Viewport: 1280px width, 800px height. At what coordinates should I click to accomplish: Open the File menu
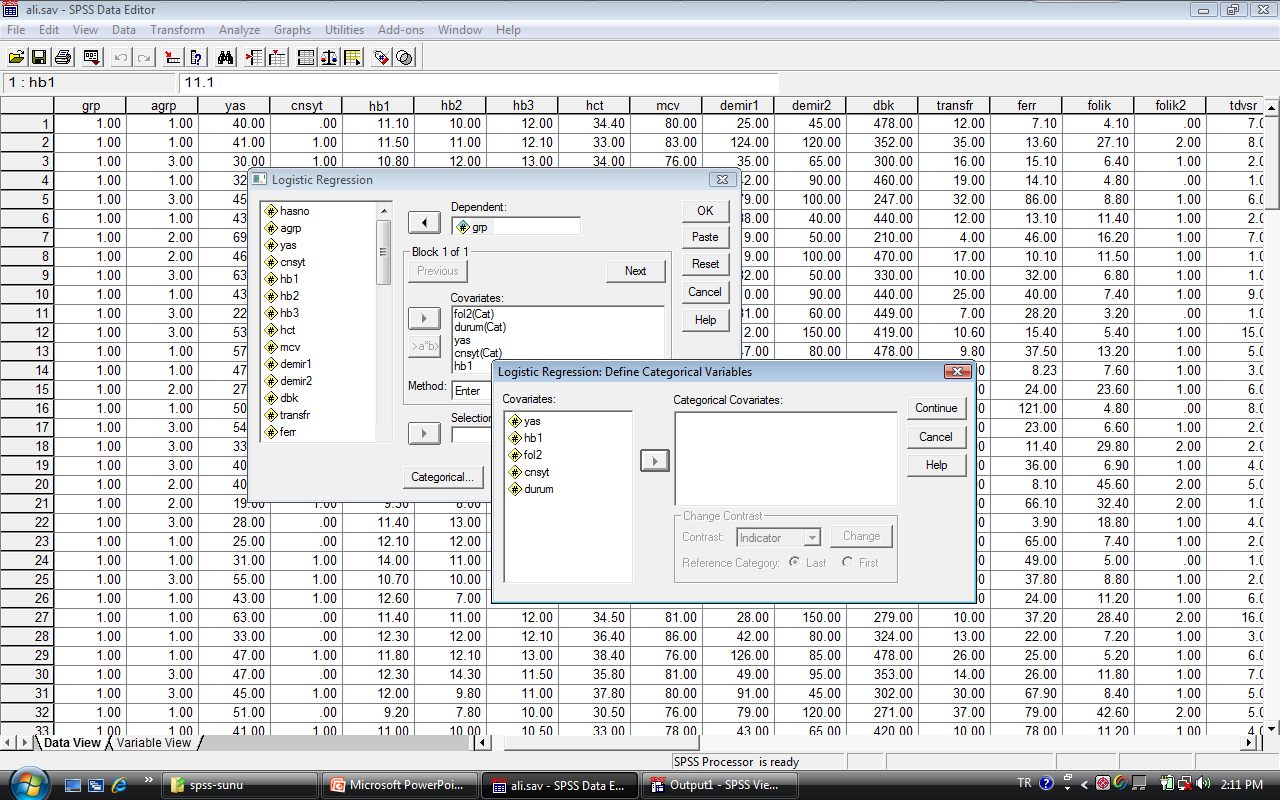click(x=16, y=30)
